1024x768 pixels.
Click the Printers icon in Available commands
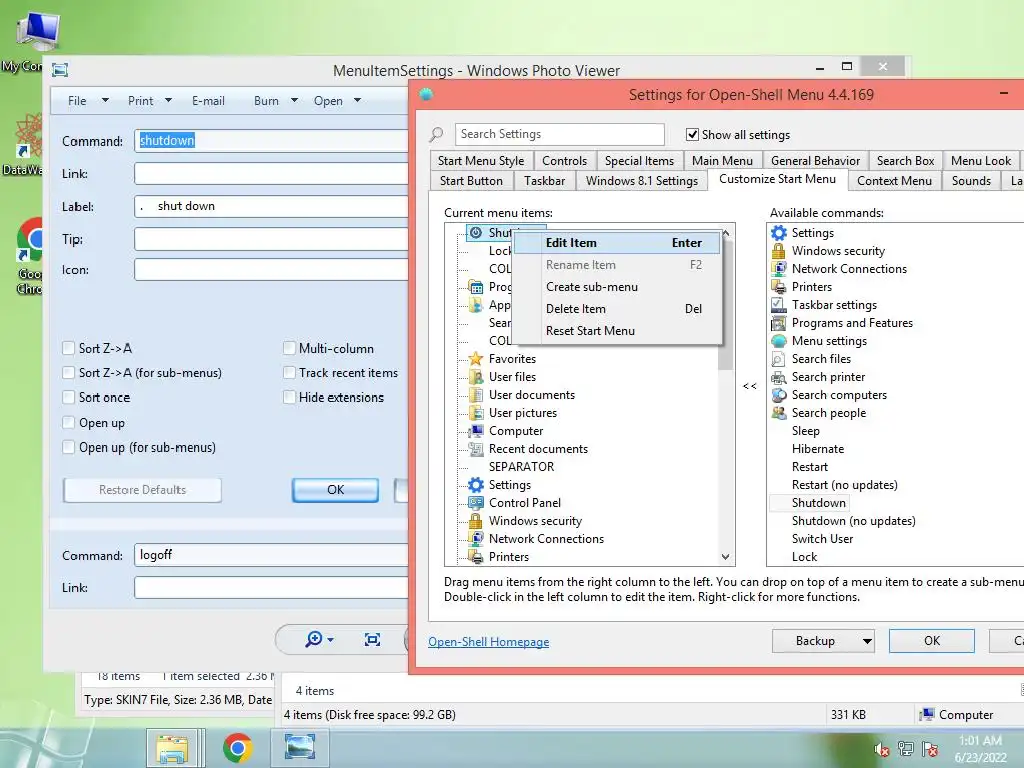click(x=778, y=287)
